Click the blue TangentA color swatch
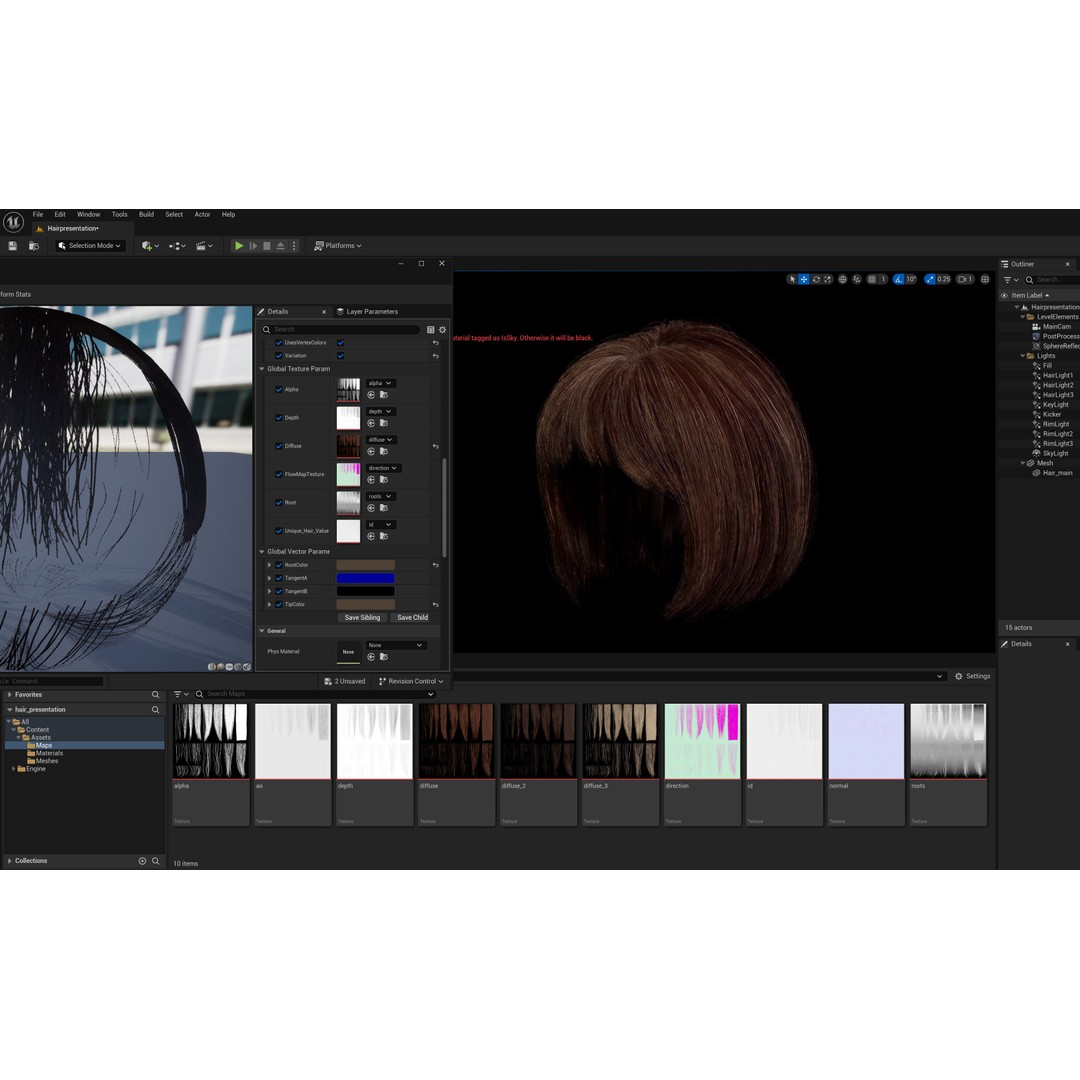The width and height of the screenshot is (1080, 1080). point(368,577)
